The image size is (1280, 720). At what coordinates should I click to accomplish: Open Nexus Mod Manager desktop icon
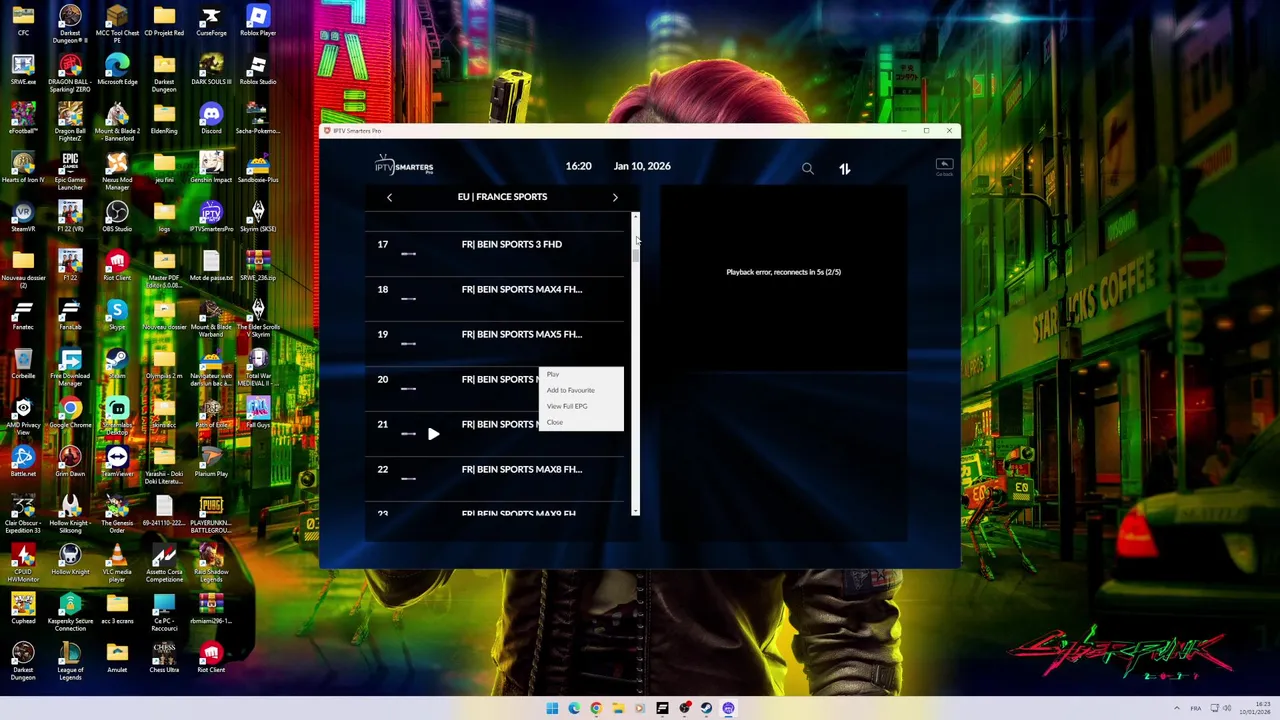[117, 171]
